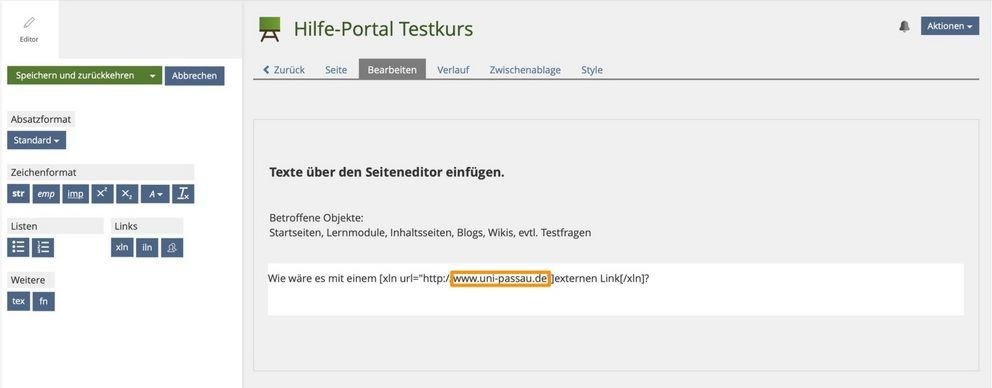Insert a bulleted list

[18, 247]
